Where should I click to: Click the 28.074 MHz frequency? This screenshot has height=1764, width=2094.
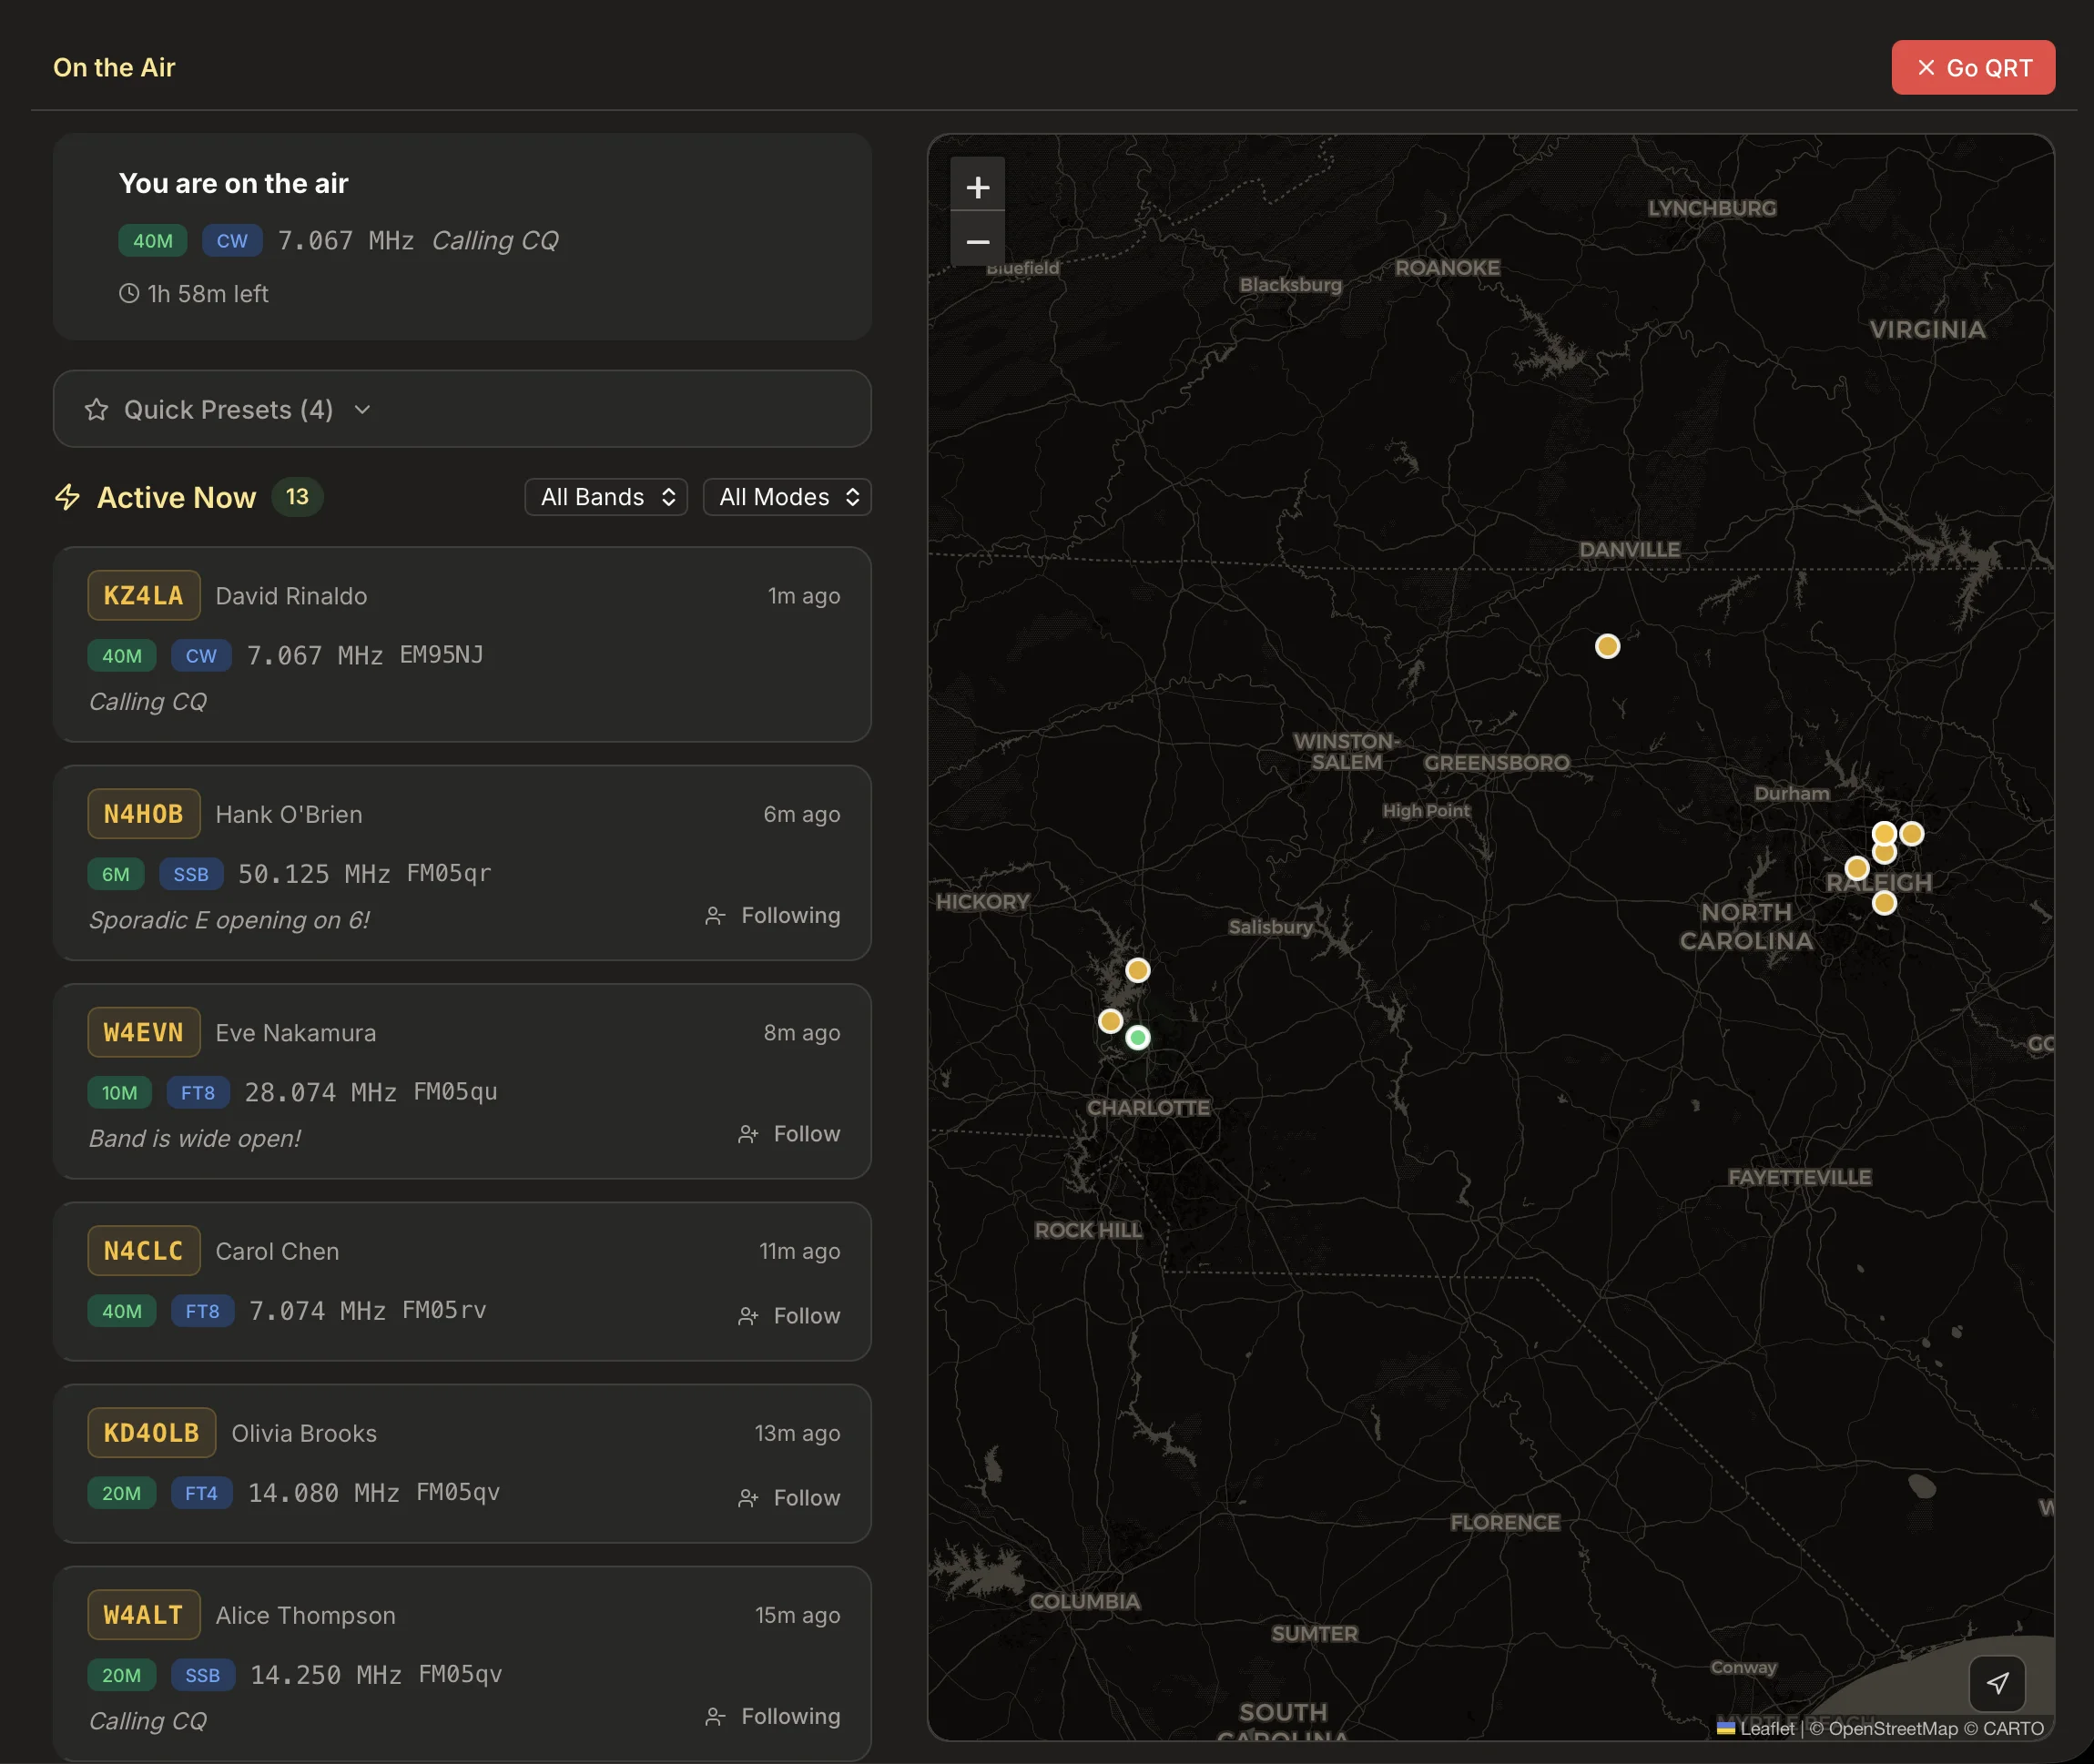(x=321, y=1091)
